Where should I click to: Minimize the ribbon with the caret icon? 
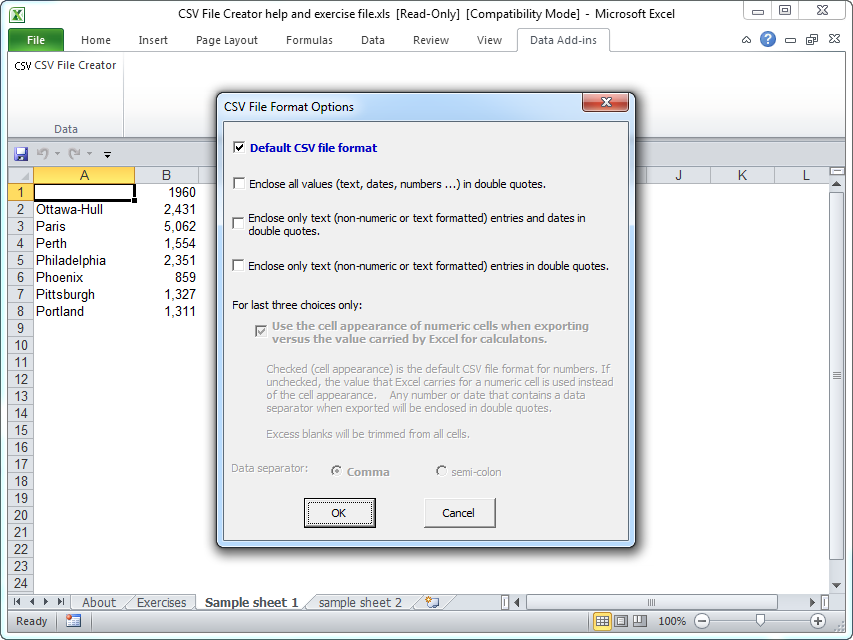coord(746,40)
